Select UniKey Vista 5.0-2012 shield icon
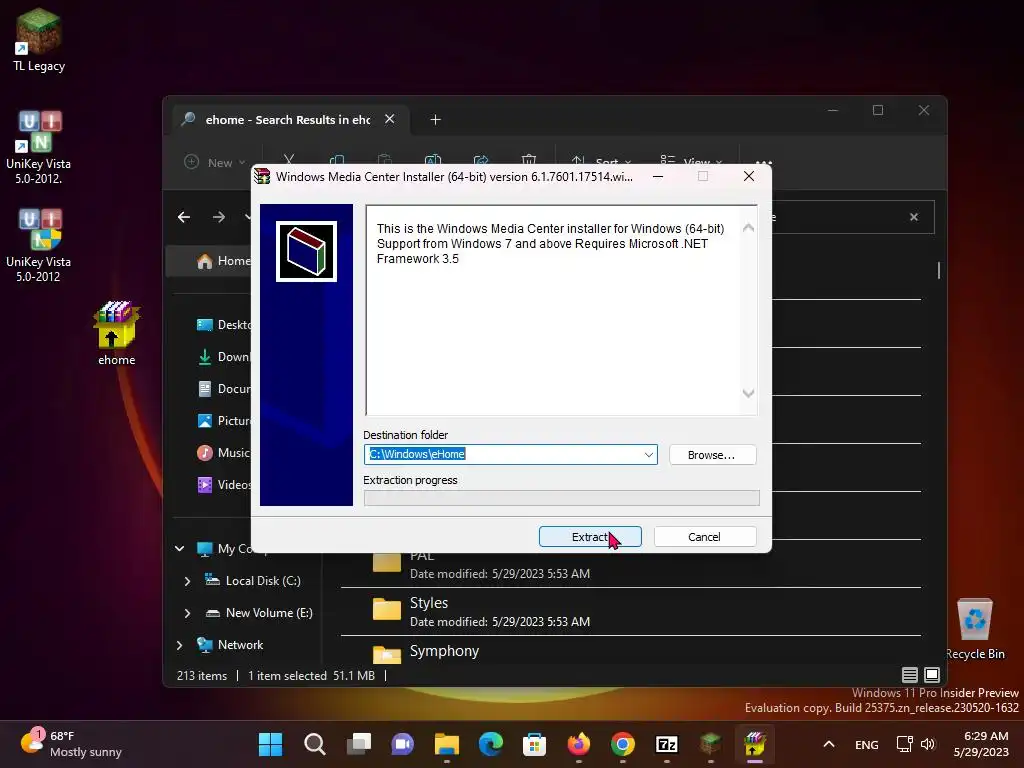Image resolution: width=1024 pixels, height=768 pixels. (39, 246)
